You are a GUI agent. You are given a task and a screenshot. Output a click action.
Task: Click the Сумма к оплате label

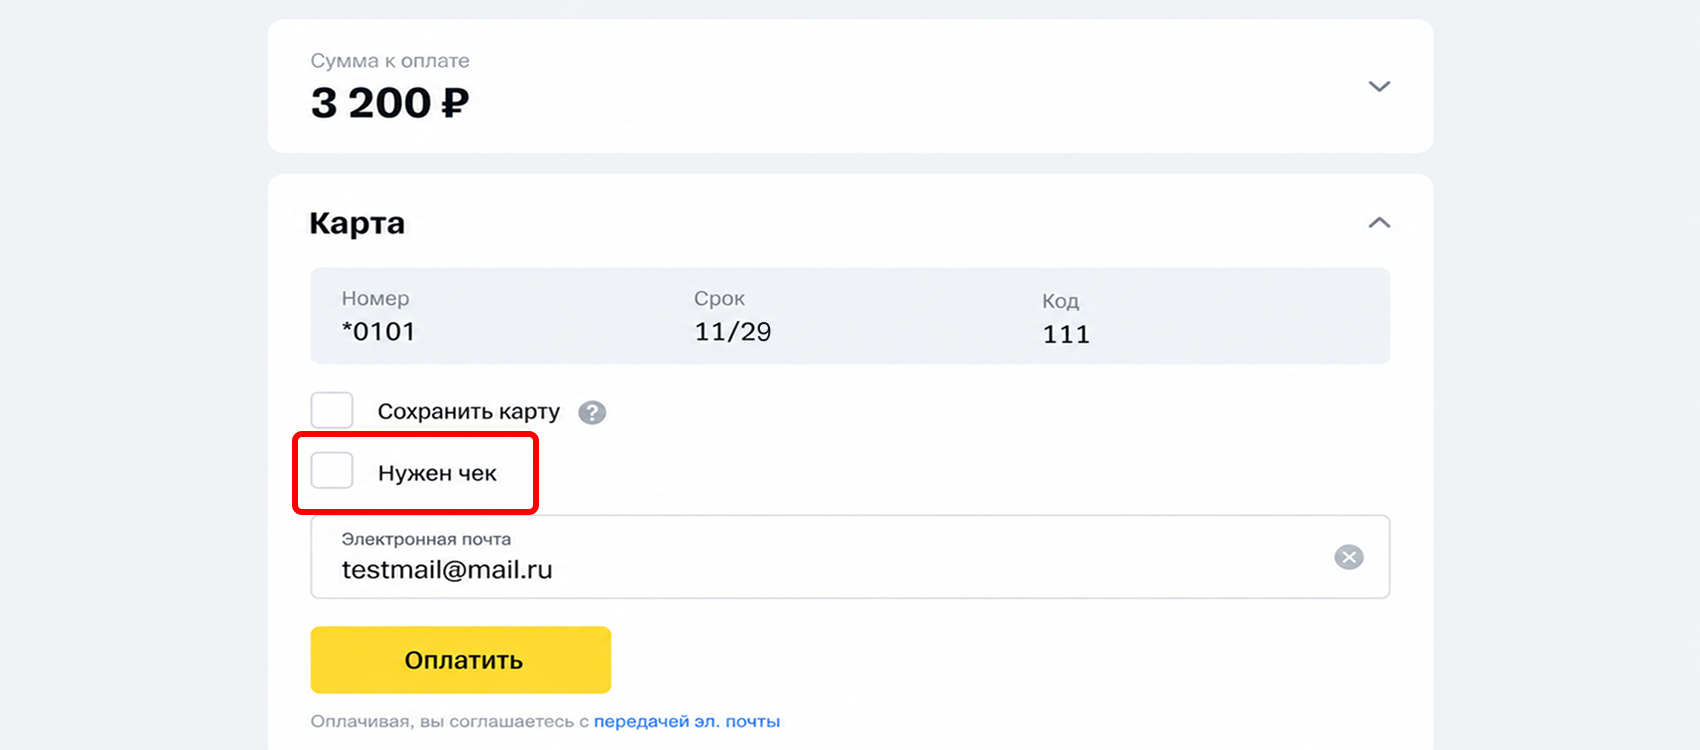390,61
